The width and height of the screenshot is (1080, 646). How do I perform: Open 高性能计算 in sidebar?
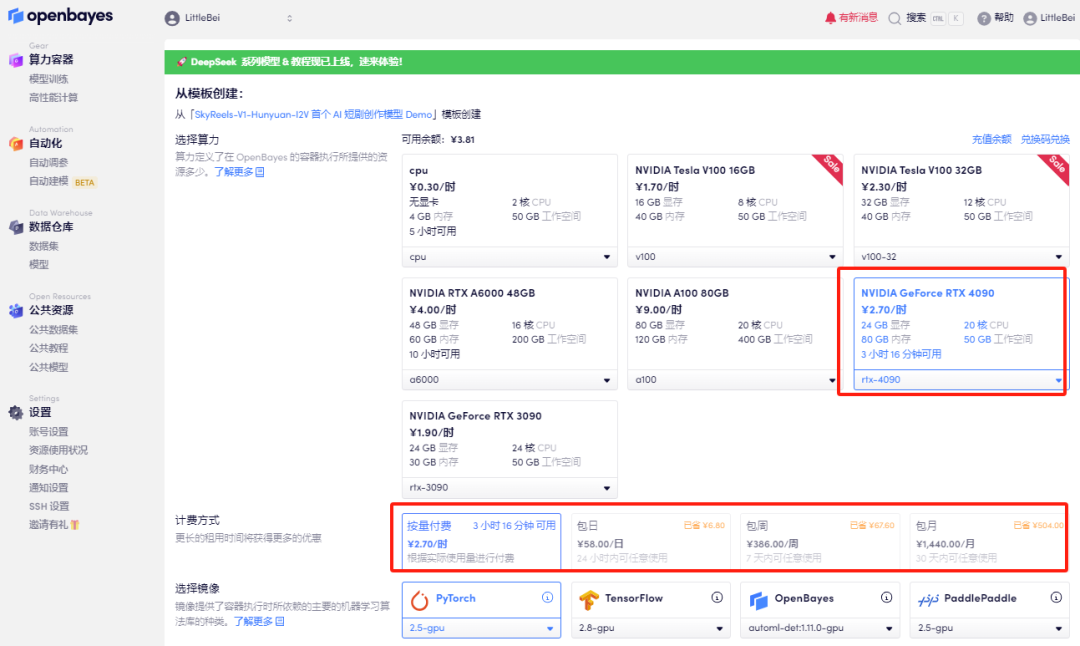53,98
